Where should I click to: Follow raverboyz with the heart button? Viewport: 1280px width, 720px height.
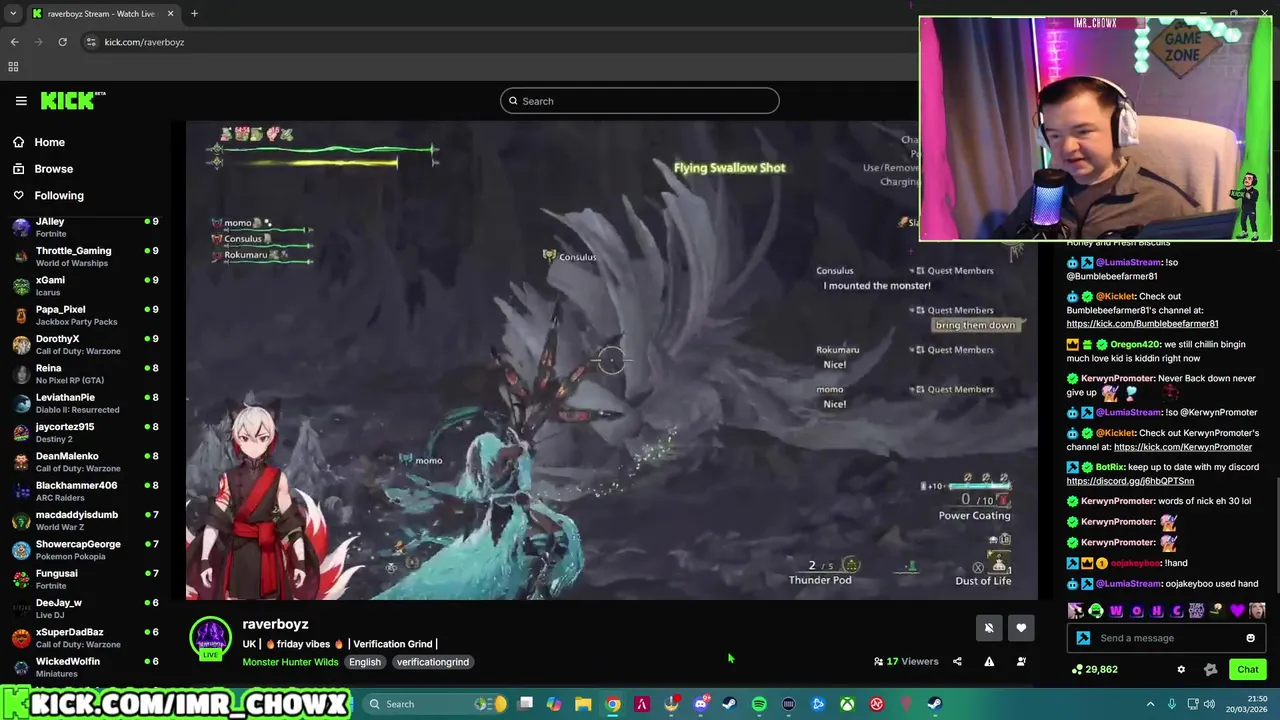coord(1021,628)
